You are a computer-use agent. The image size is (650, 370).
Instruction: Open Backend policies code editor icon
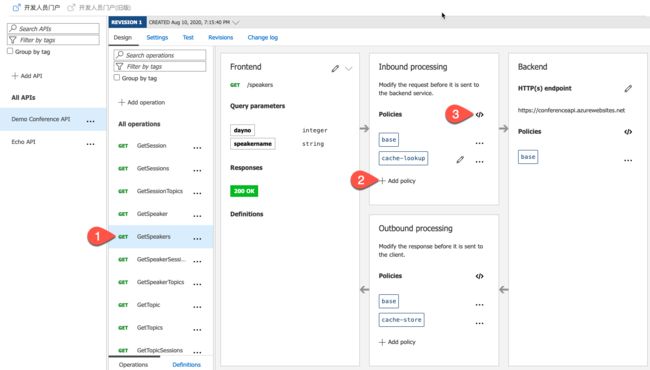click(x=628, y=132)
